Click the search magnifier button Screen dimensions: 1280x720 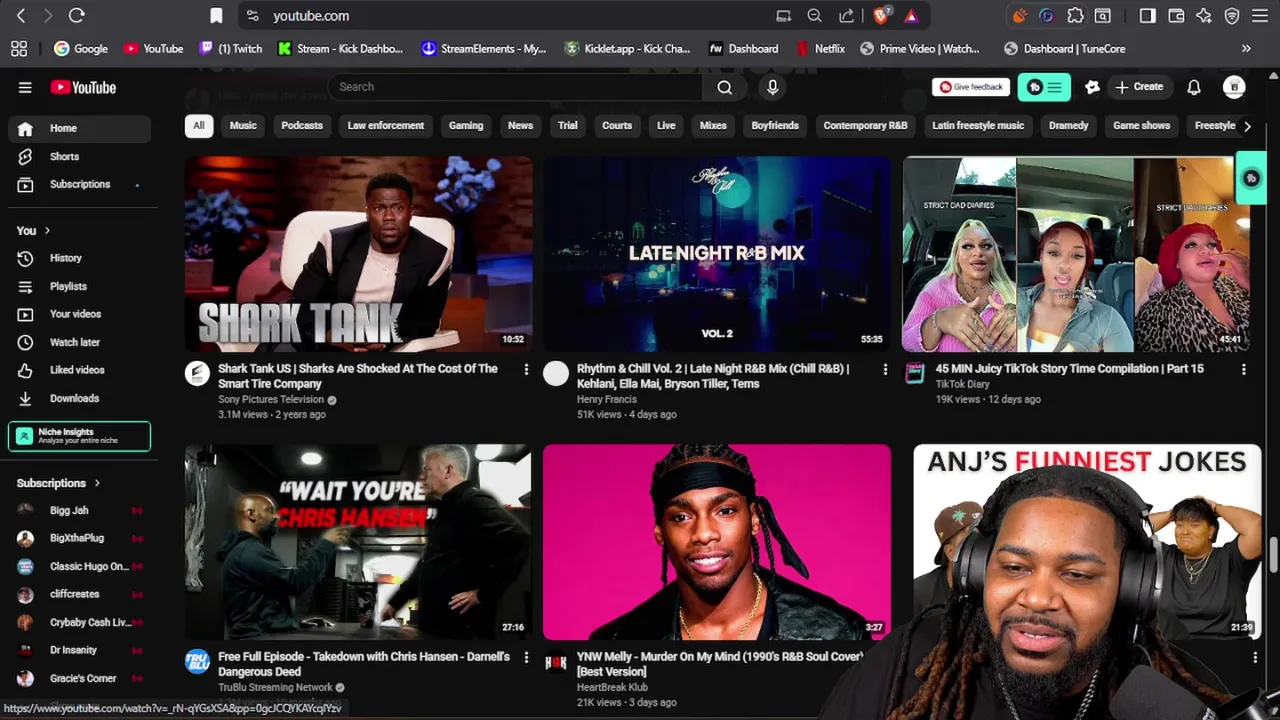point(724,87)
